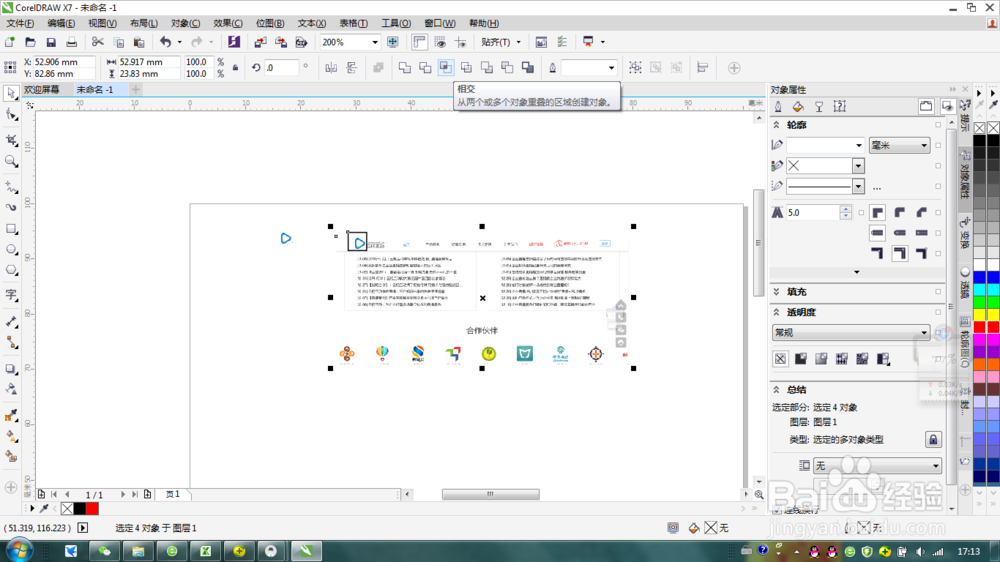Click the Cut scissors icon
Screen dimensions: 1000x562
tap(98, 42)
